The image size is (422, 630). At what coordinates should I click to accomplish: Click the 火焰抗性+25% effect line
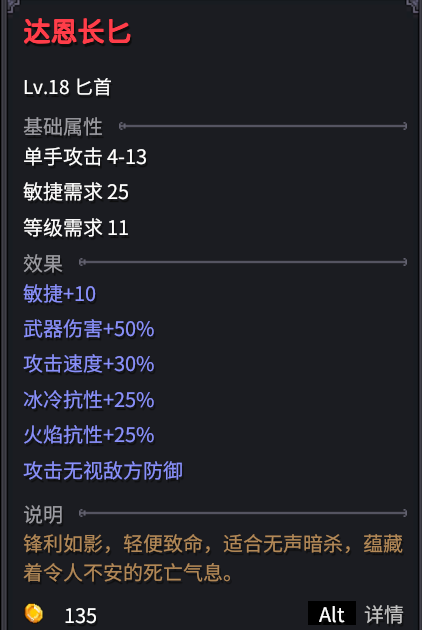[89, 435]
